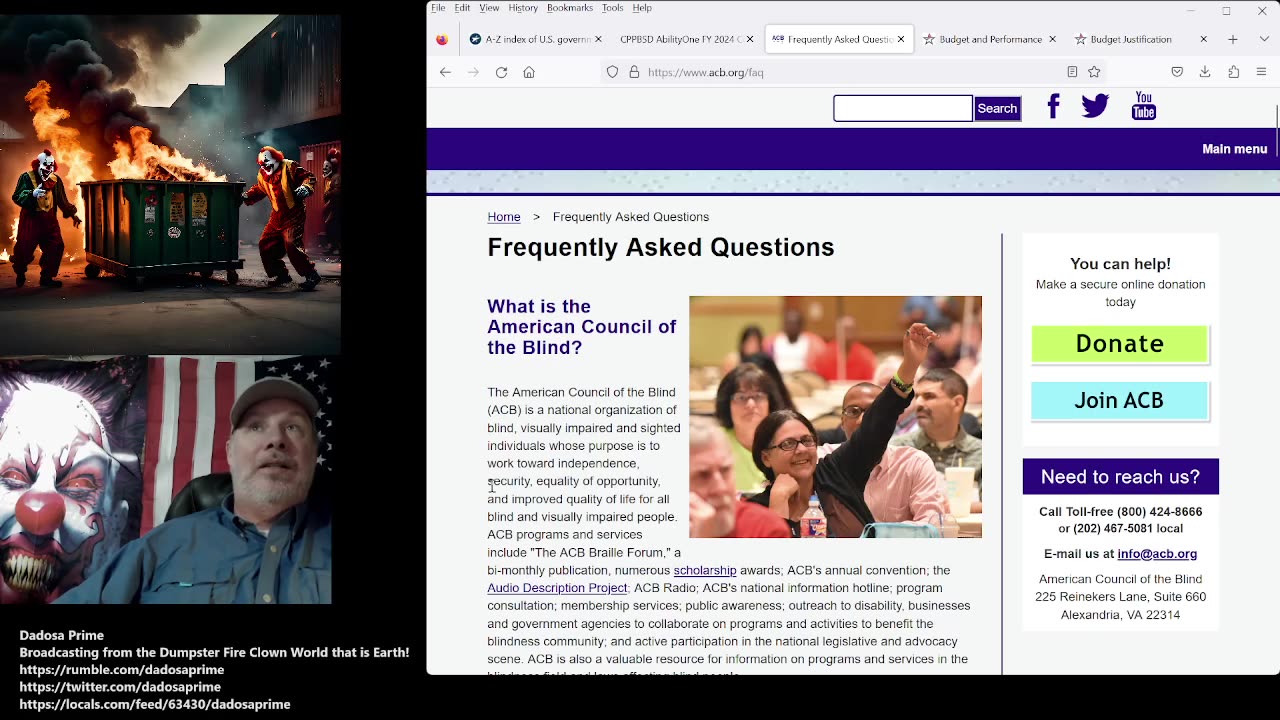The image size is (1280, 720).
Task: Click the dumpster fire clown image
Action: (x=170, y=185)
